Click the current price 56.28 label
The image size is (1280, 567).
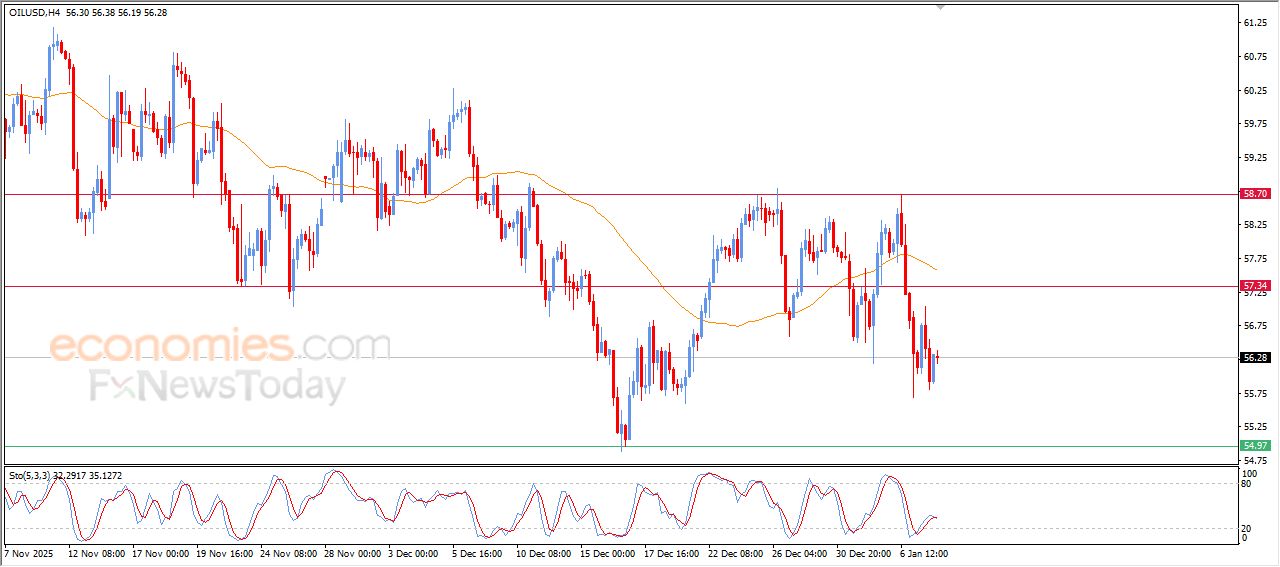coord(1255,357)
